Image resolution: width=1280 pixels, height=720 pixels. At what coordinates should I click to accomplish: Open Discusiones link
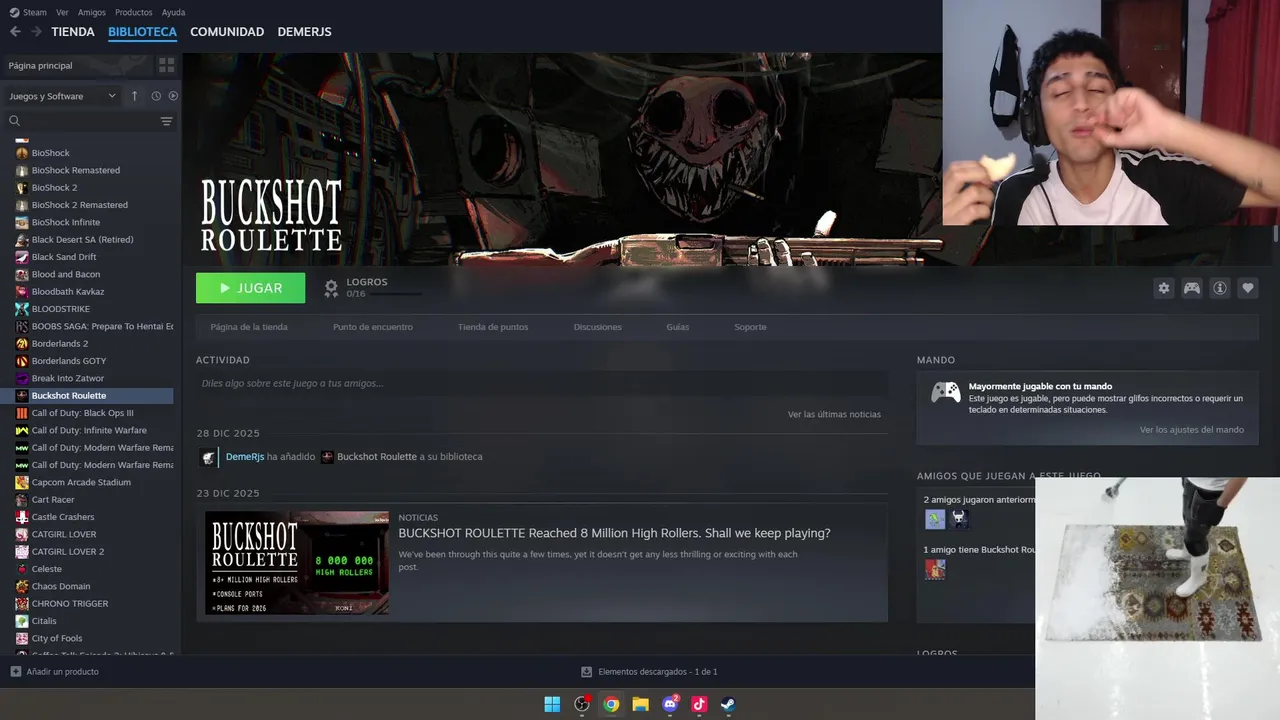point(598,327)
